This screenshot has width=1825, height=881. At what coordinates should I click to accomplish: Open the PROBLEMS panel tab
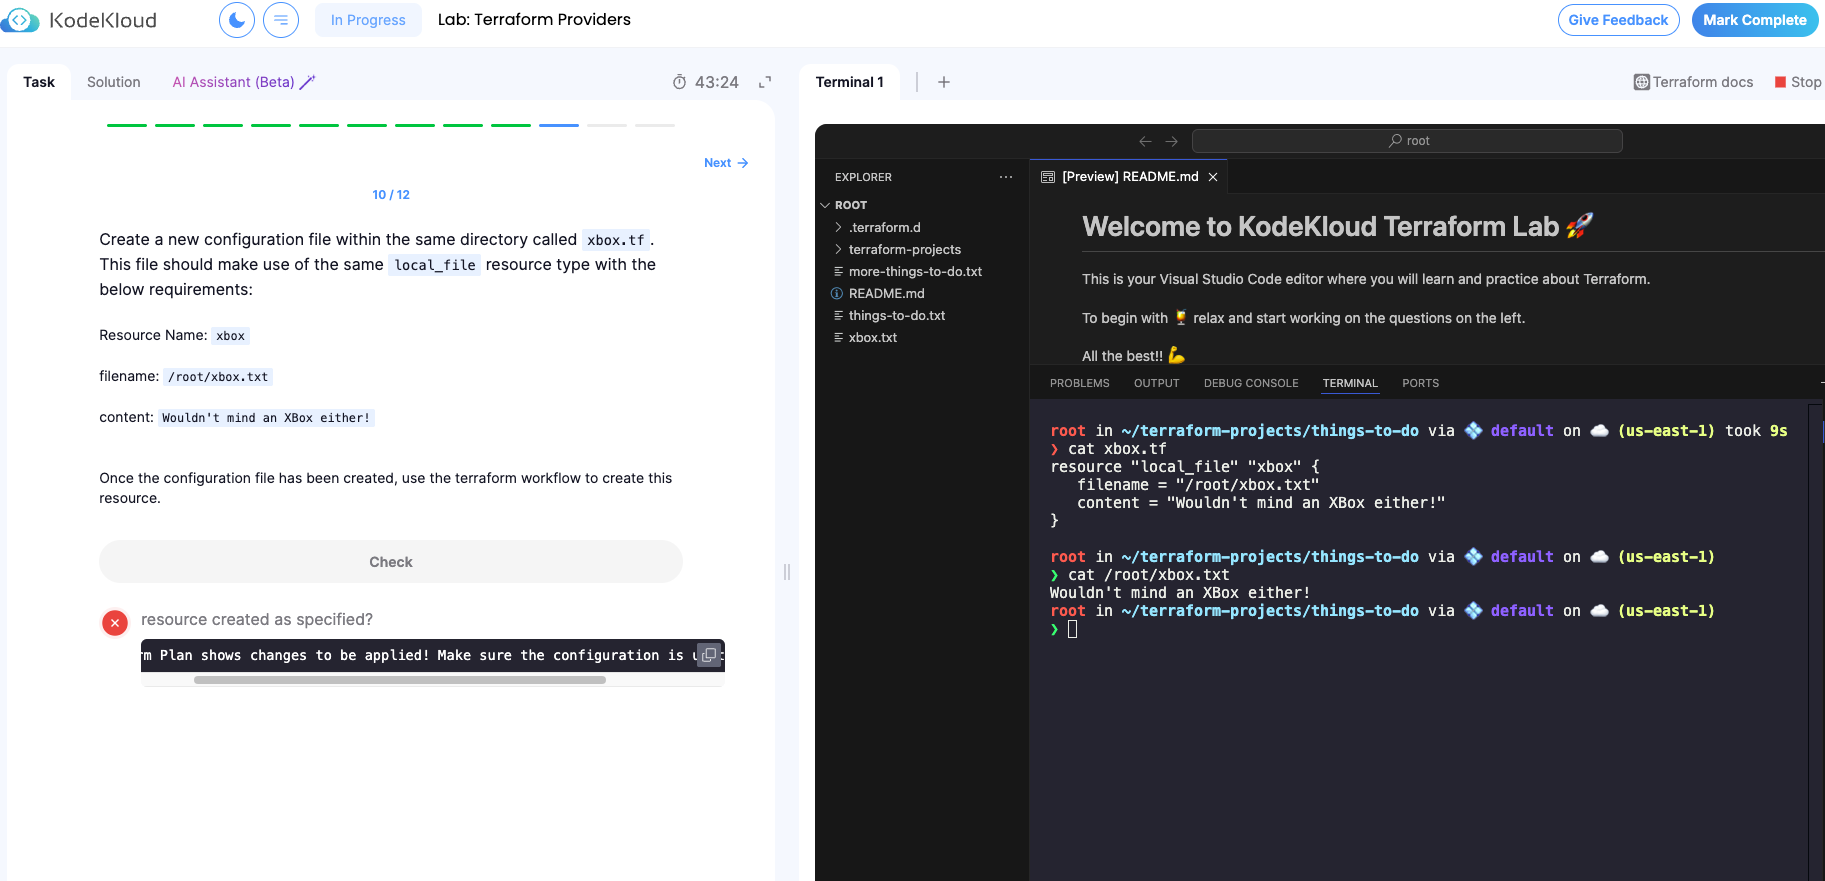pyautogui.click(x=1079, y=383)
